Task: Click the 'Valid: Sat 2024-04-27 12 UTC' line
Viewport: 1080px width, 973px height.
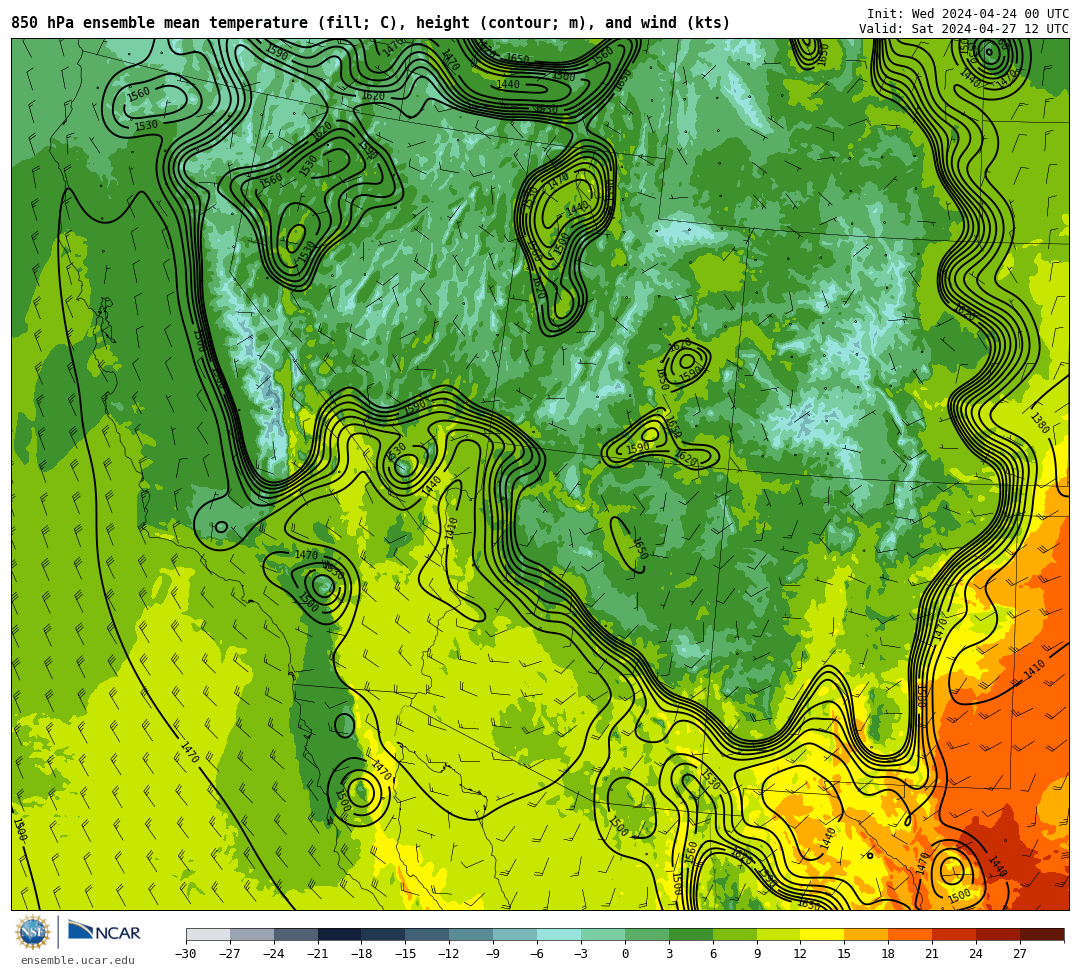Action: point(964,29)
